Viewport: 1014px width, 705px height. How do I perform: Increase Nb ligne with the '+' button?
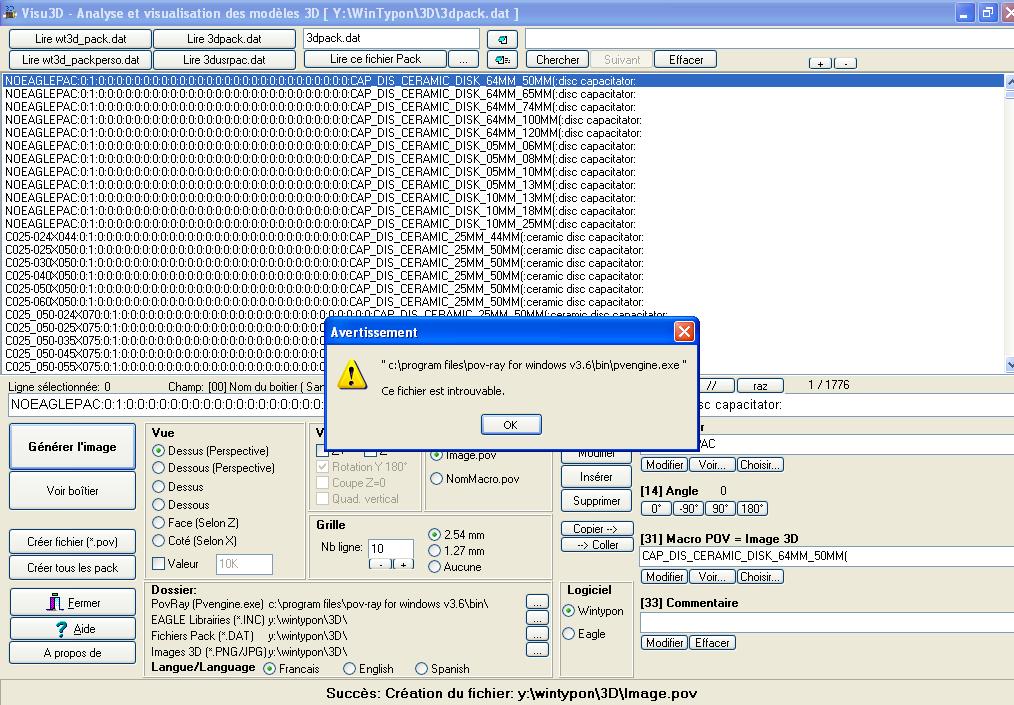(403, 565)
